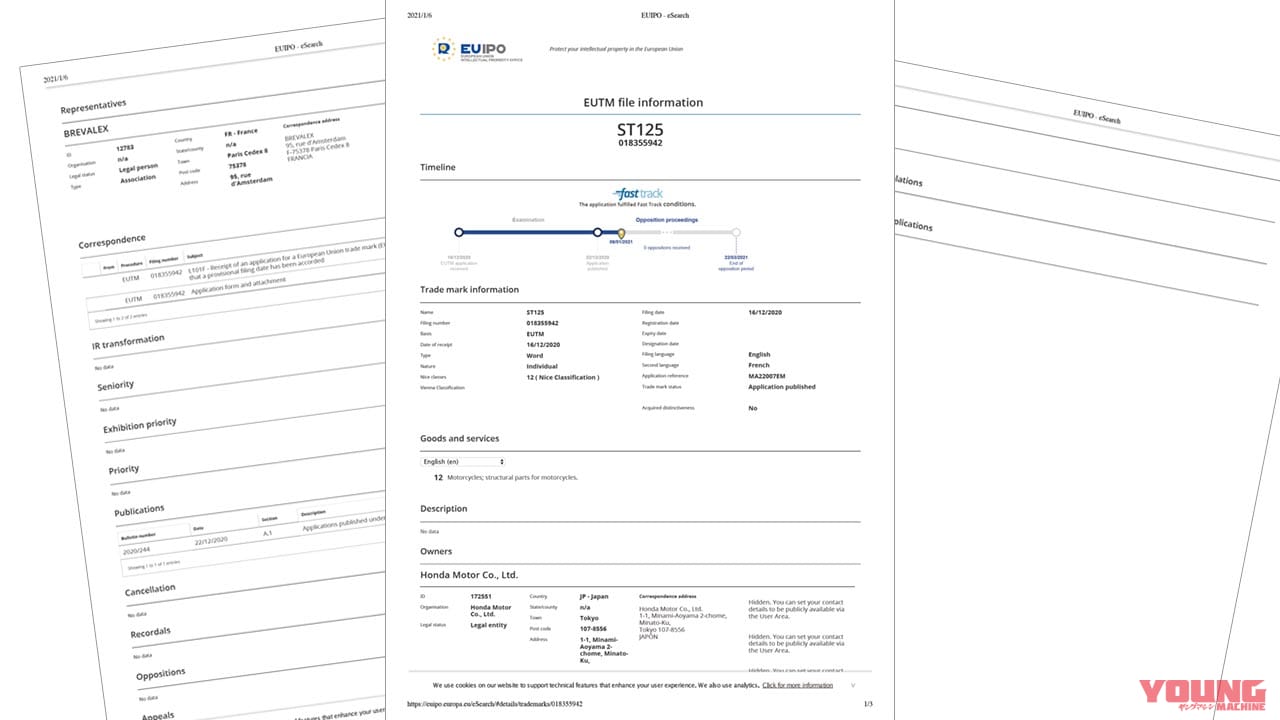Click the Goods and services section heading
Viewport: 1280px width, 720px height.
[x=459, y=438]
